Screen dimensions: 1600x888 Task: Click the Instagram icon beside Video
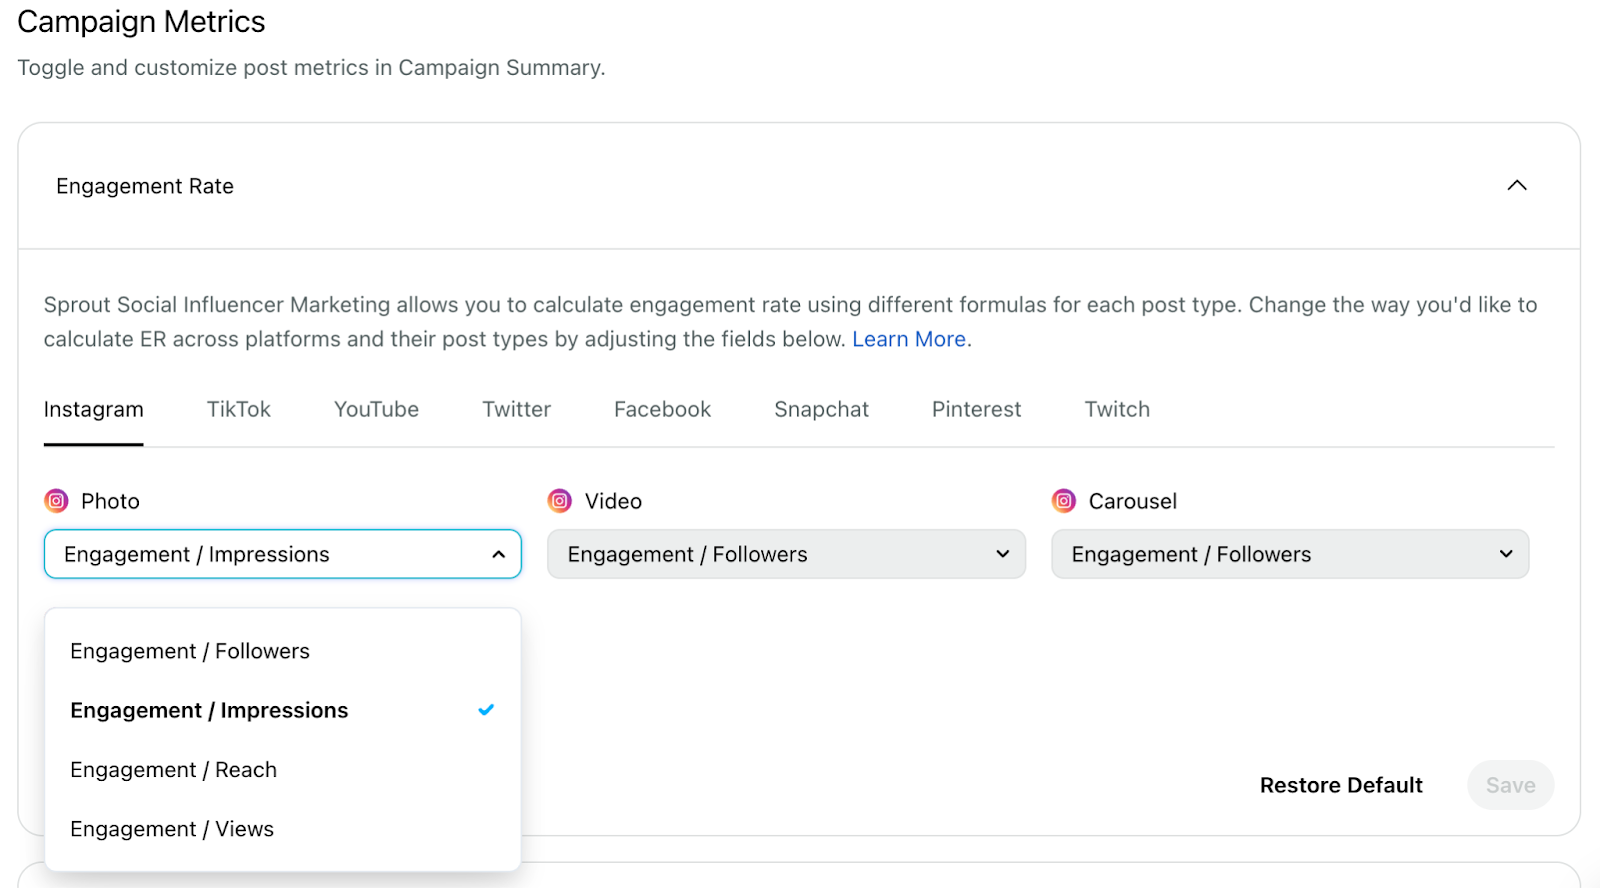[x=560, y=500]
